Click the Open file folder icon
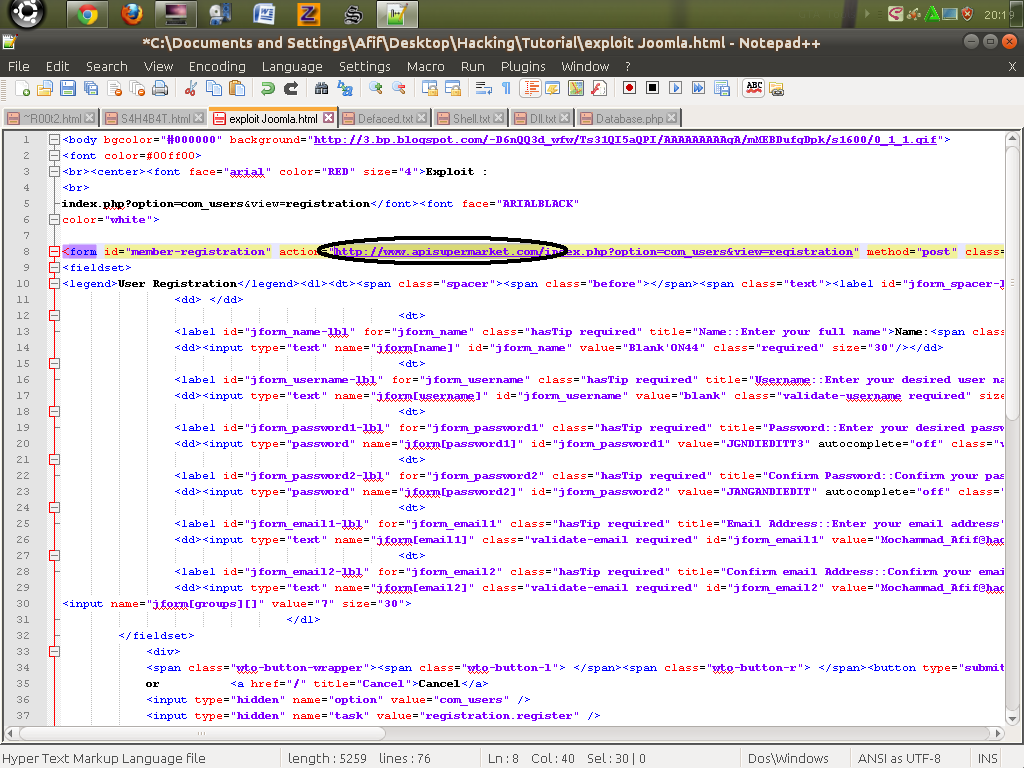Image resolution: width=1024 pixels, height=768 pixels. (x=44, y=89)
